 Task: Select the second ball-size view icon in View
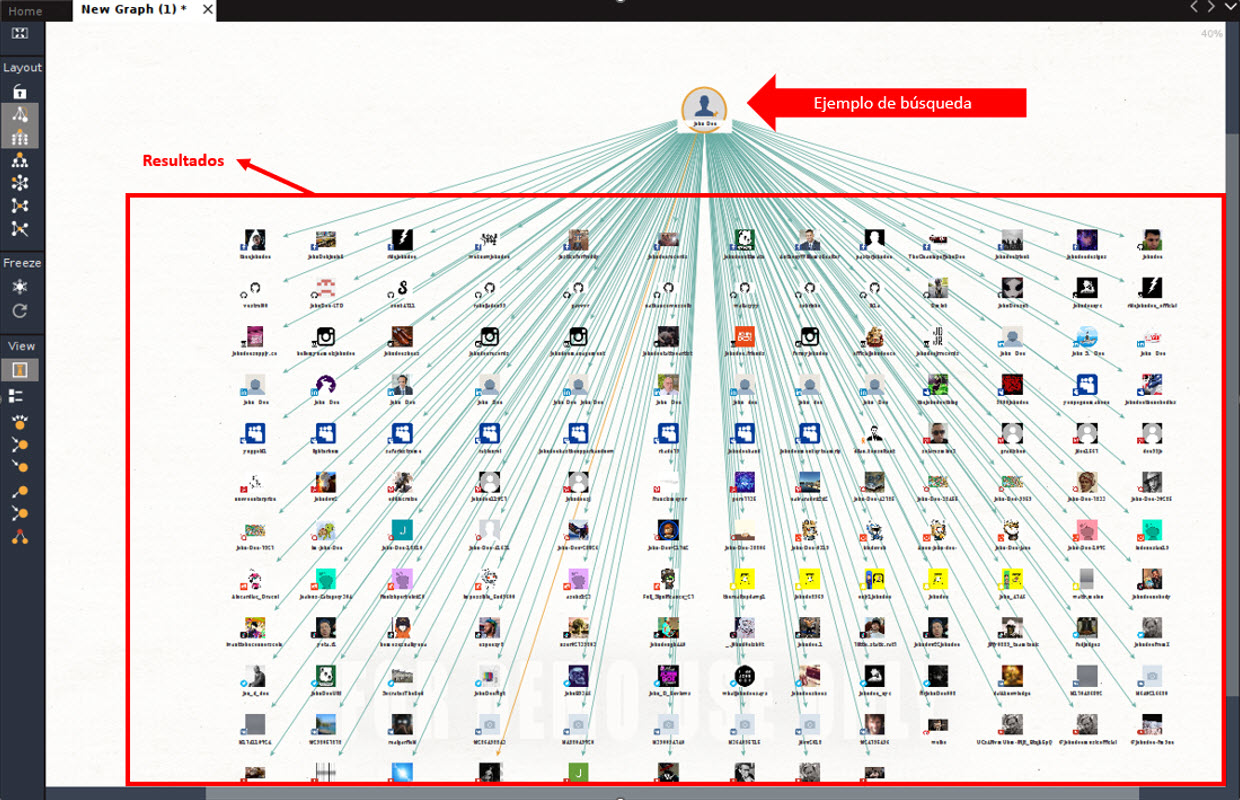tap(20, 444)
